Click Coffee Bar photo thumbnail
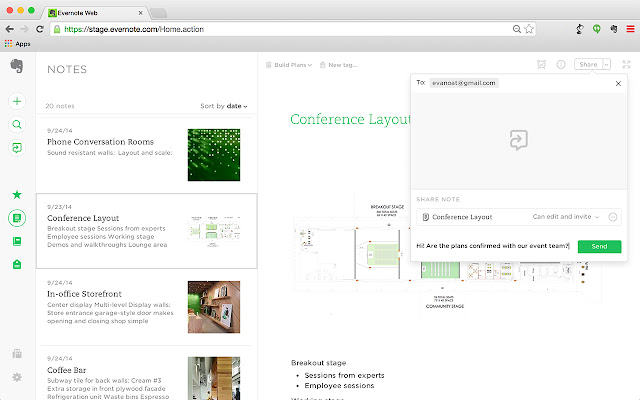The width and height of the screenshot is (640, 400). coord(214,378)
